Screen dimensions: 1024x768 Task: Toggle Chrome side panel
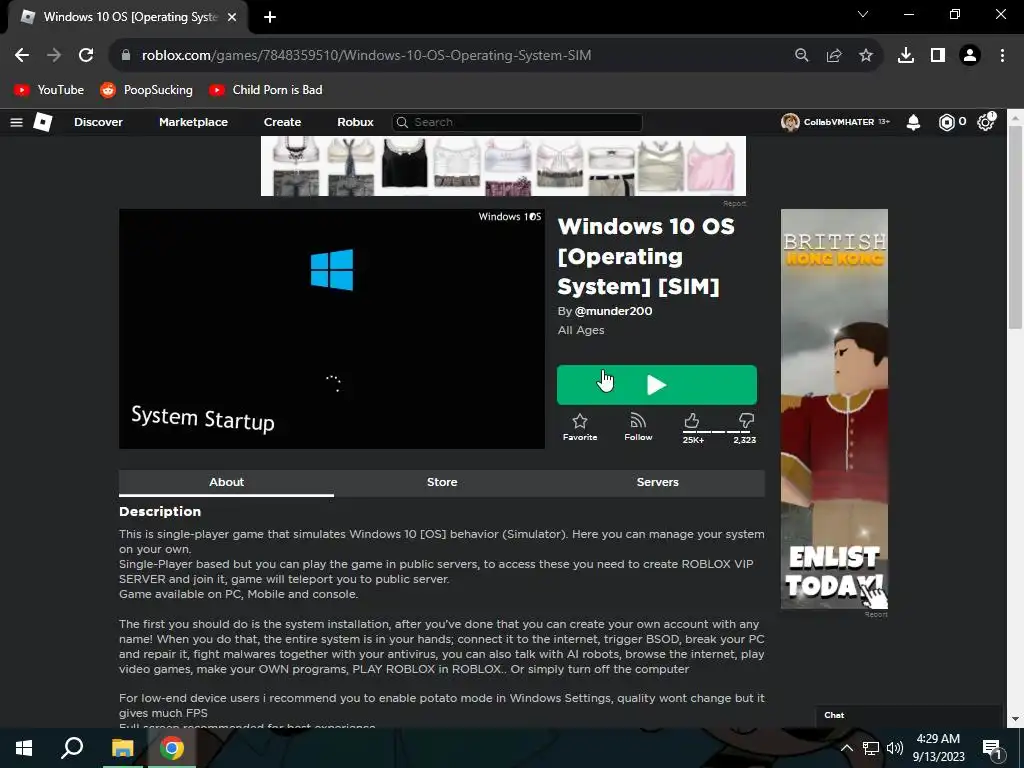tap(938, 56)
